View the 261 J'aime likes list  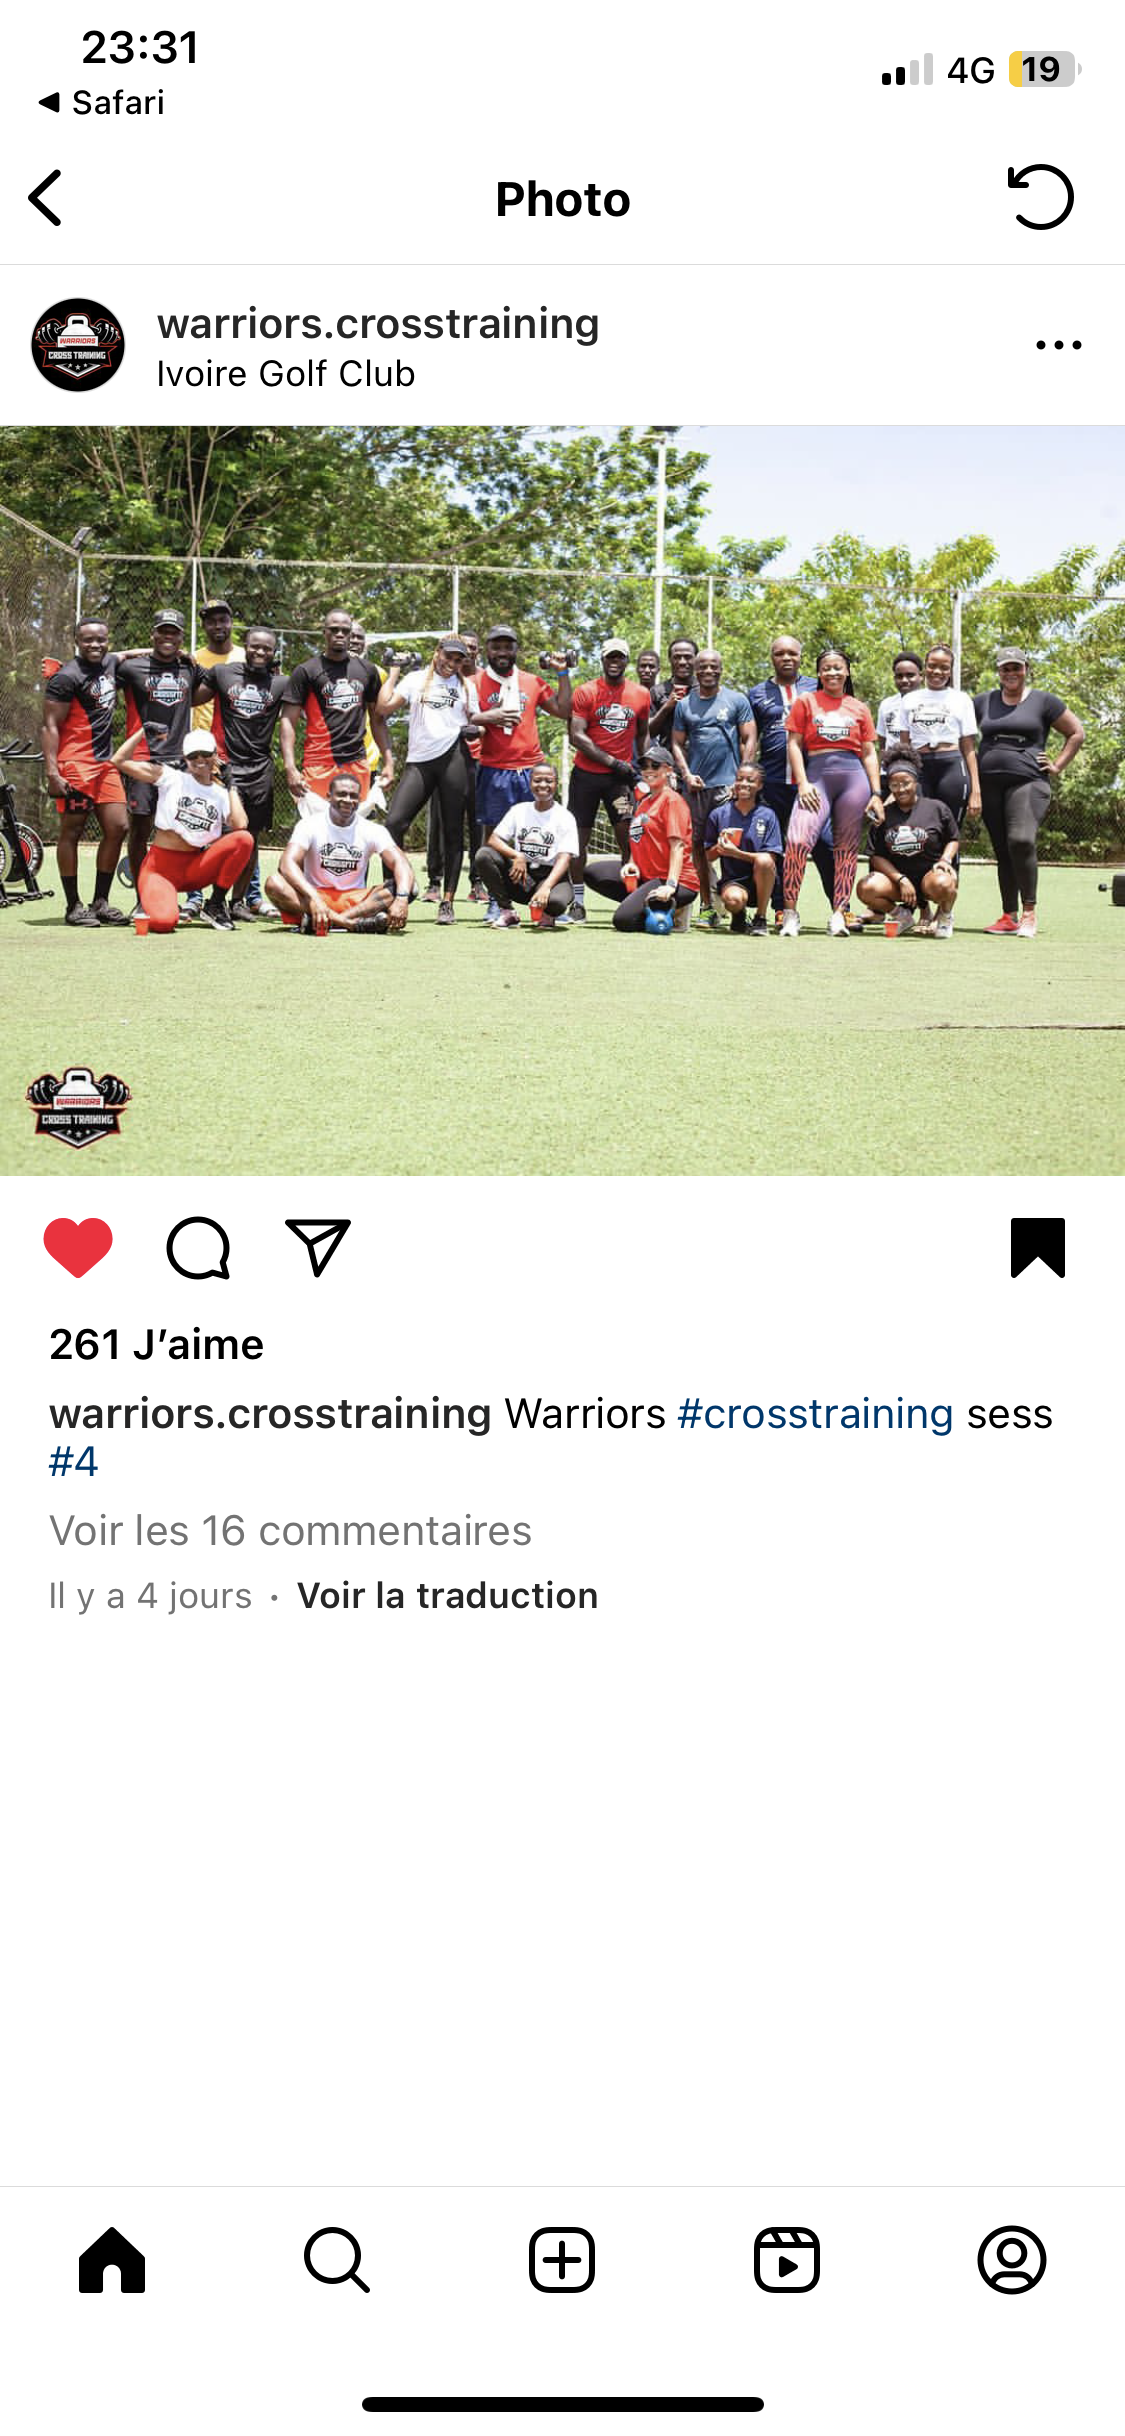pyautogui.click(x=156, y=1345)
